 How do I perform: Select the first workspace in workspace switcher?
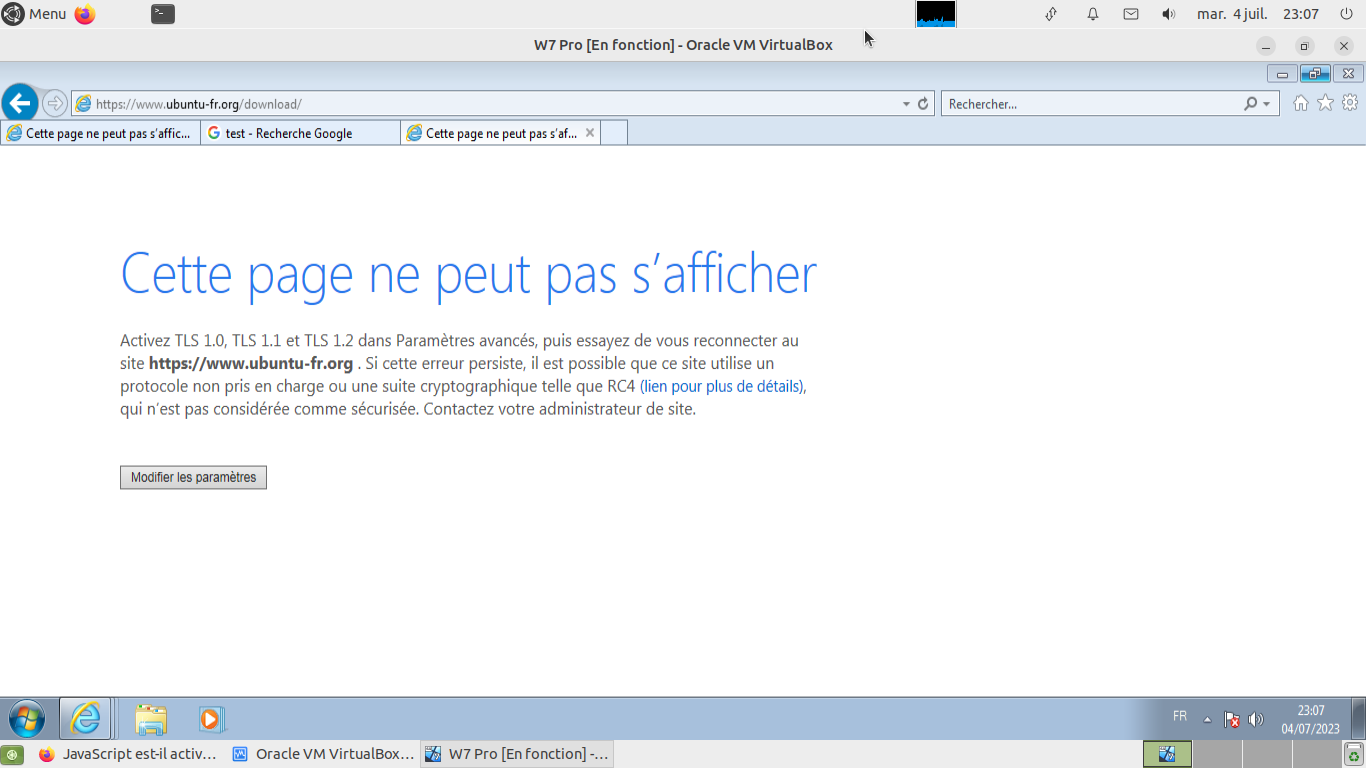tap(1167, 754)
